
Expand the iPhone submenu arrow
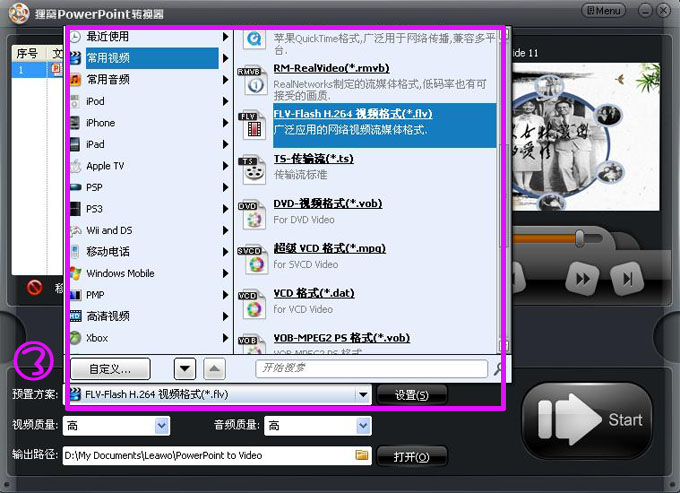coord(225,123)
